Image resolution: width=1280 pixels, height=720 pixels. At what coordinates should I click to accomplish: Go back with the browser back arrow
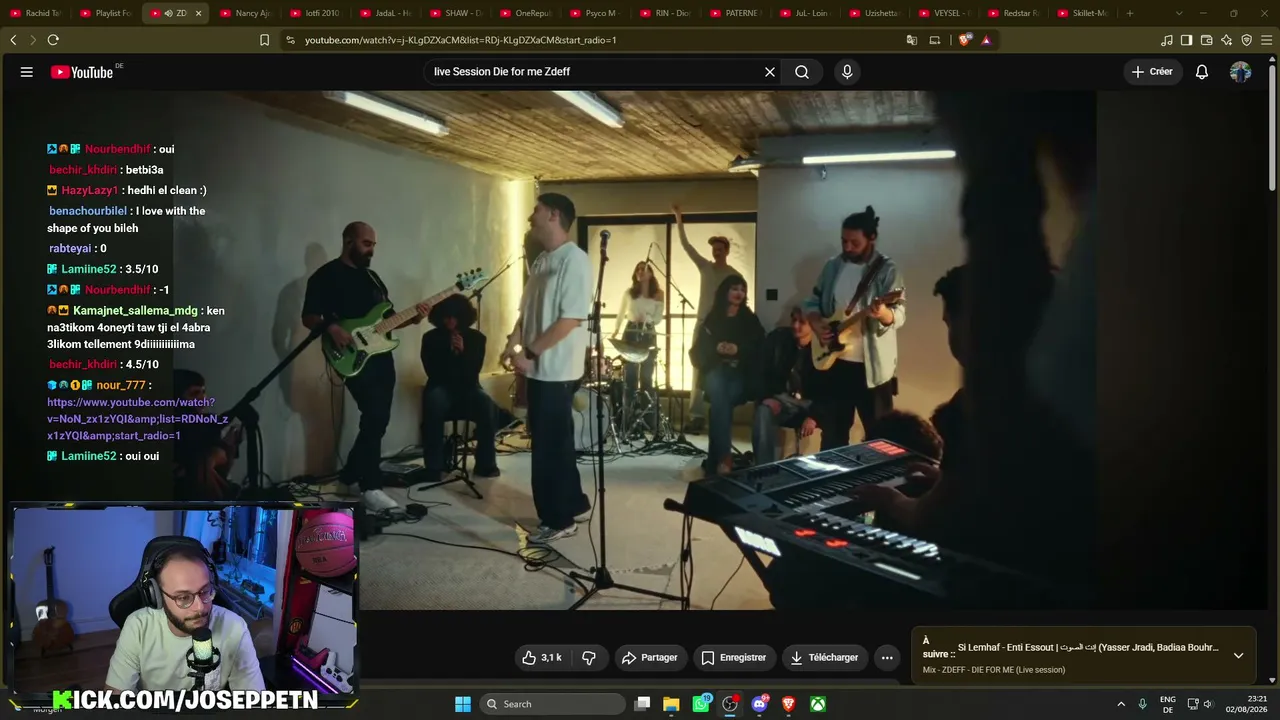(x=13, y=40)
